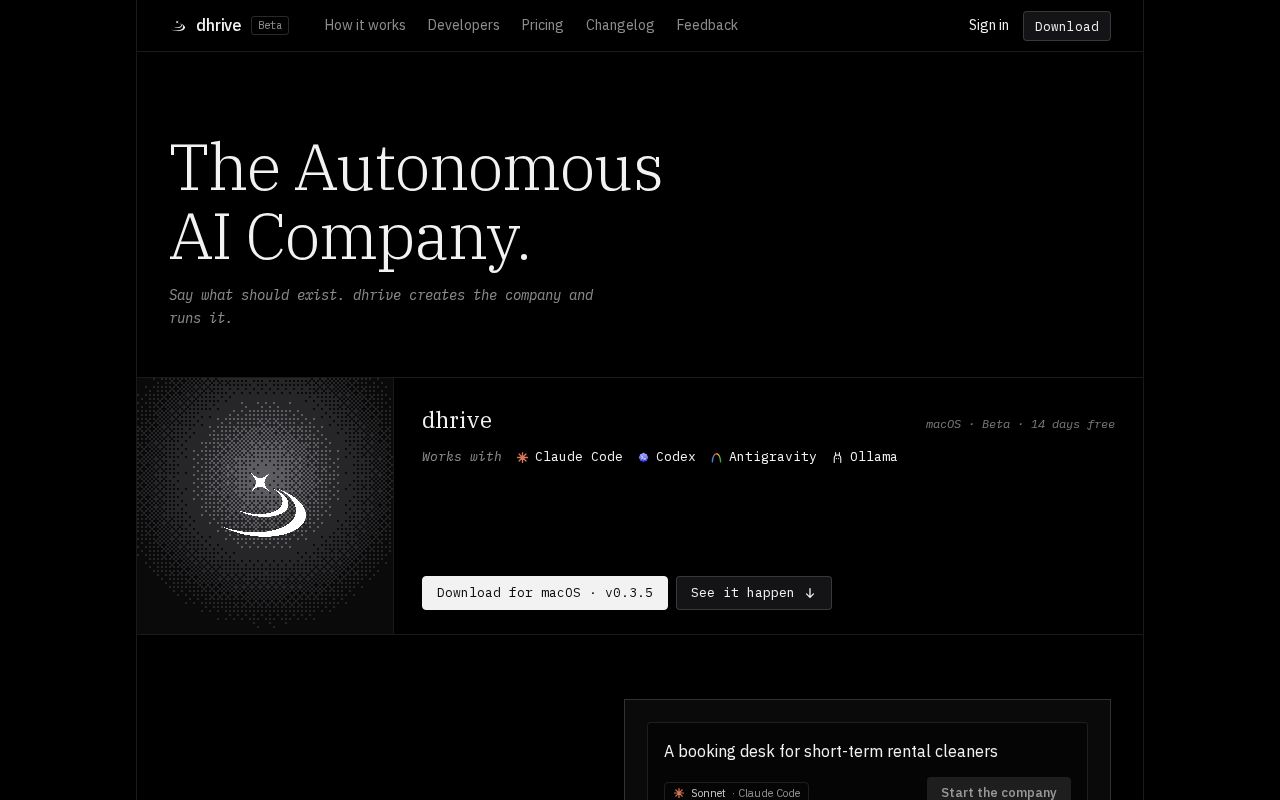
Task: Click the dhrive product title heading
Action: 457,420
